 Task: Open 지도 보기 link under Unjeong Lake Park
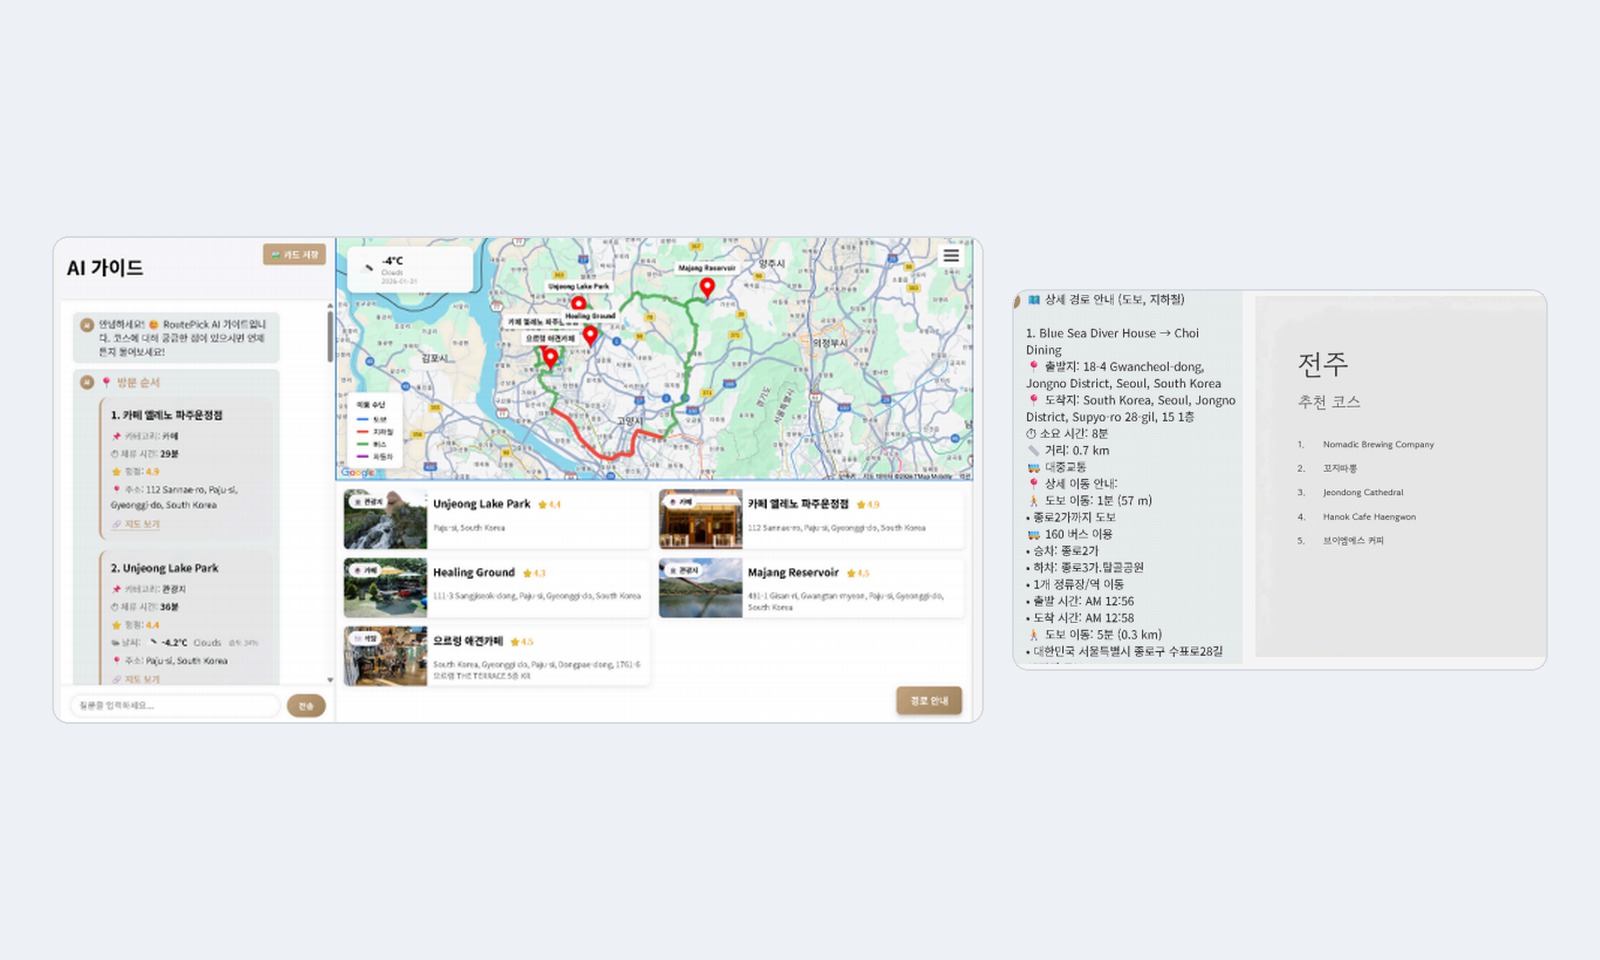tap(135, 679)
